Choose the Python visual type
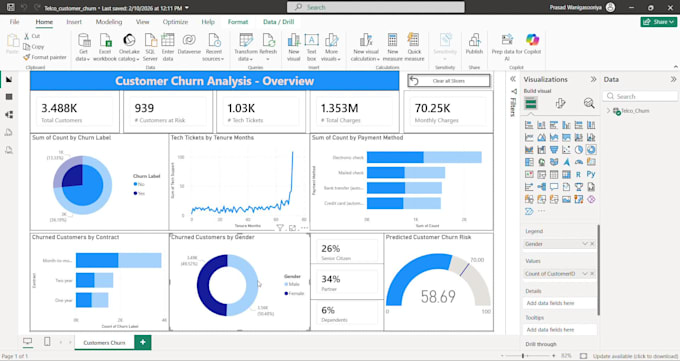680x361 pixels. [x=591, y=174]
